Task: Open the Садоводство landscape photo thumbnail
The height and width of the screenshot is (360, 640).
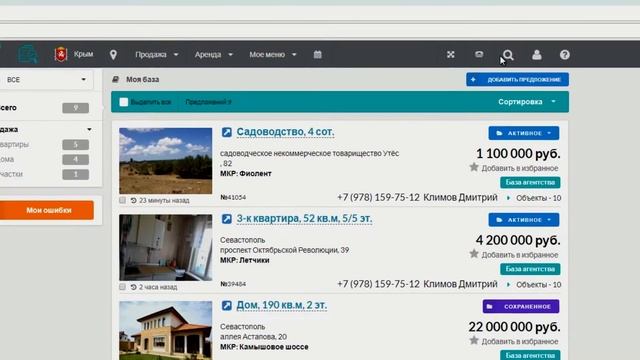Action: [x=166, y=161]
